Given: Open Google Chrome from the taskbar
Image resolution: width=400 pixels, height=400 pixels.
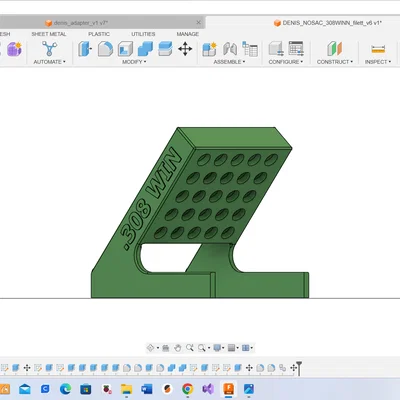Looking at the screenshot, I should point(188,389).
